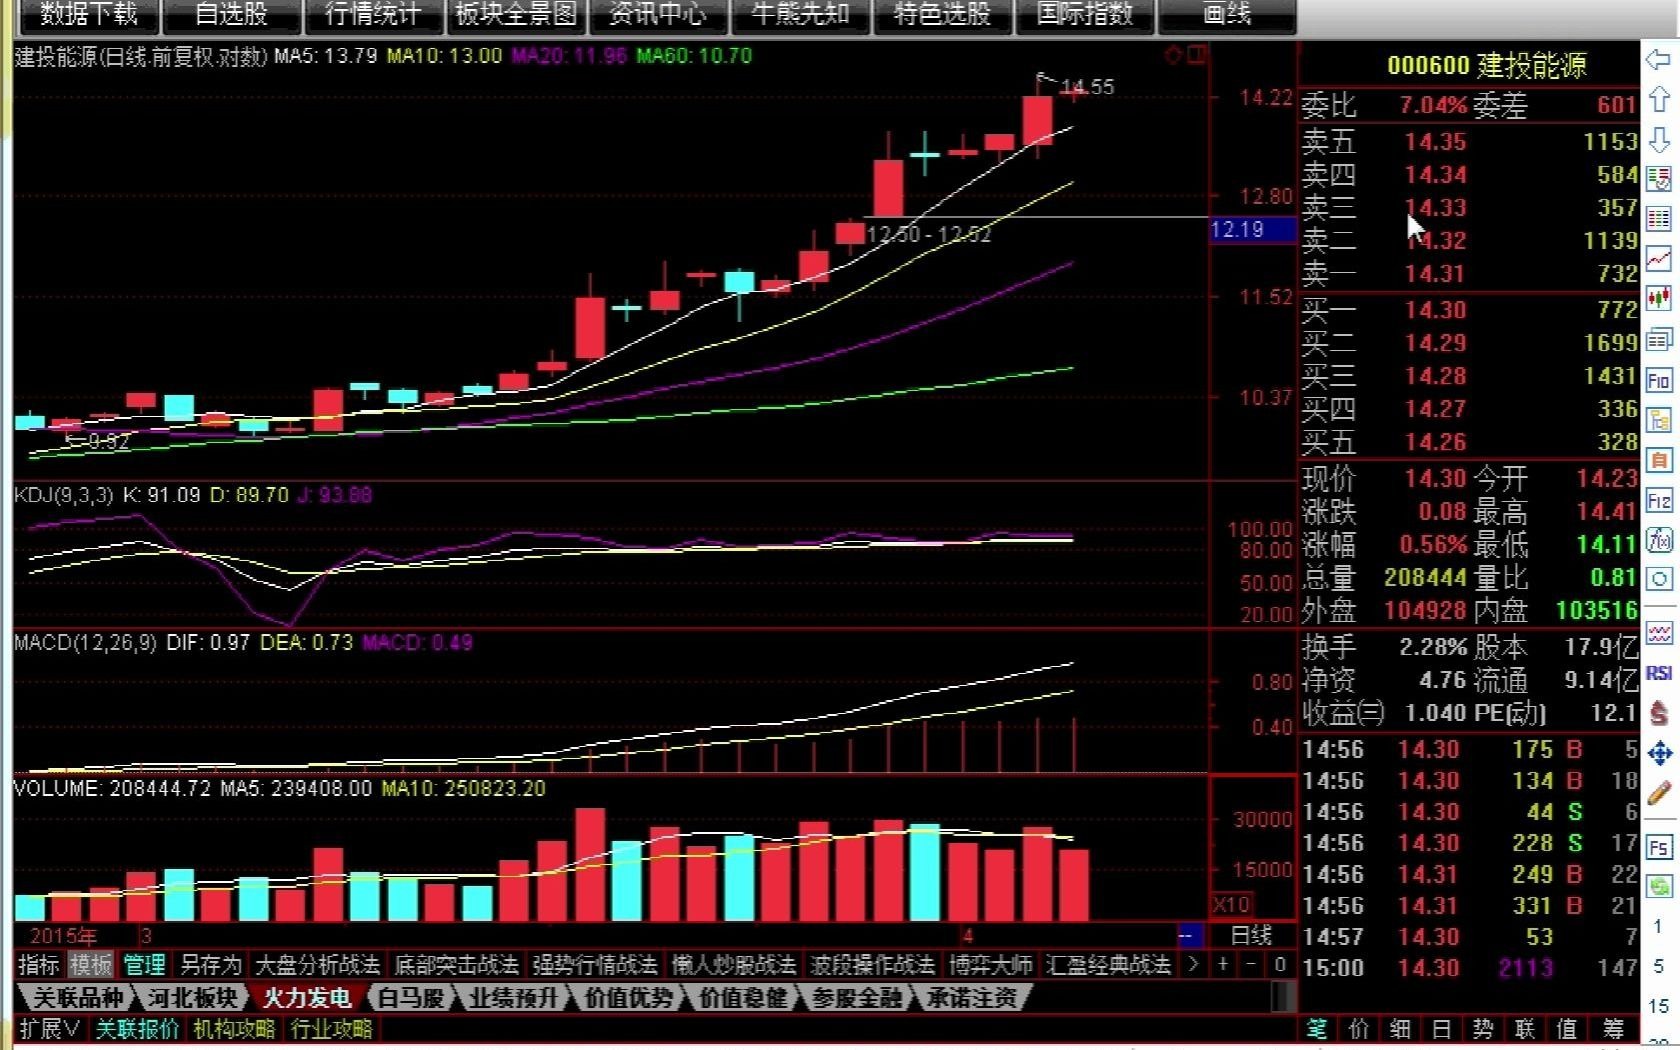Screen dimensions: 1680x1050
Task: Open the checklist report icon in sidebar
Action: click(1659, 179)
